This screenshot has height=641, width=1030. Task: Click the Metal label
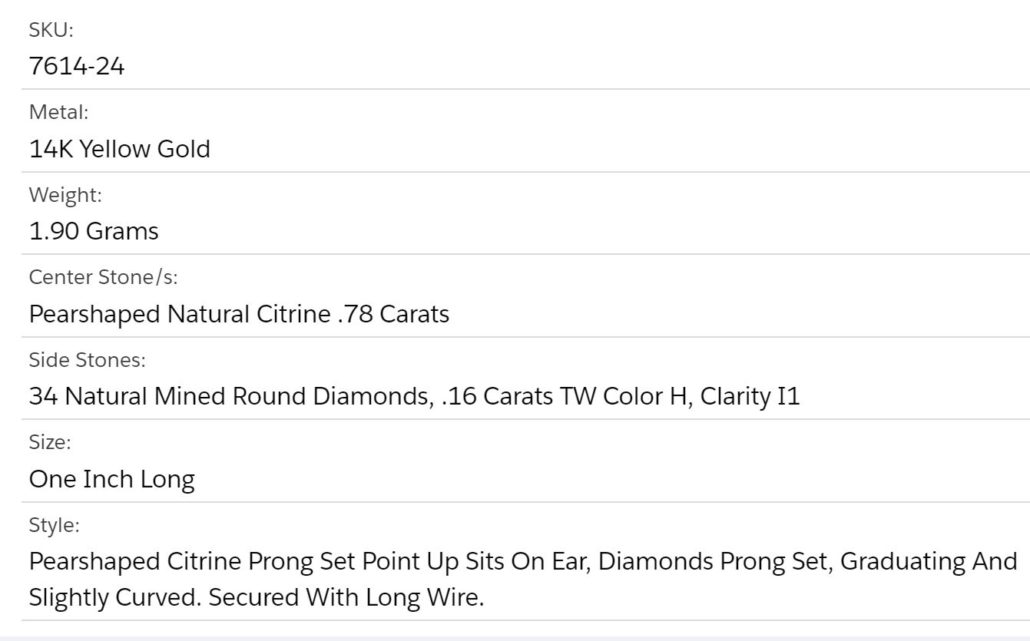58,112
